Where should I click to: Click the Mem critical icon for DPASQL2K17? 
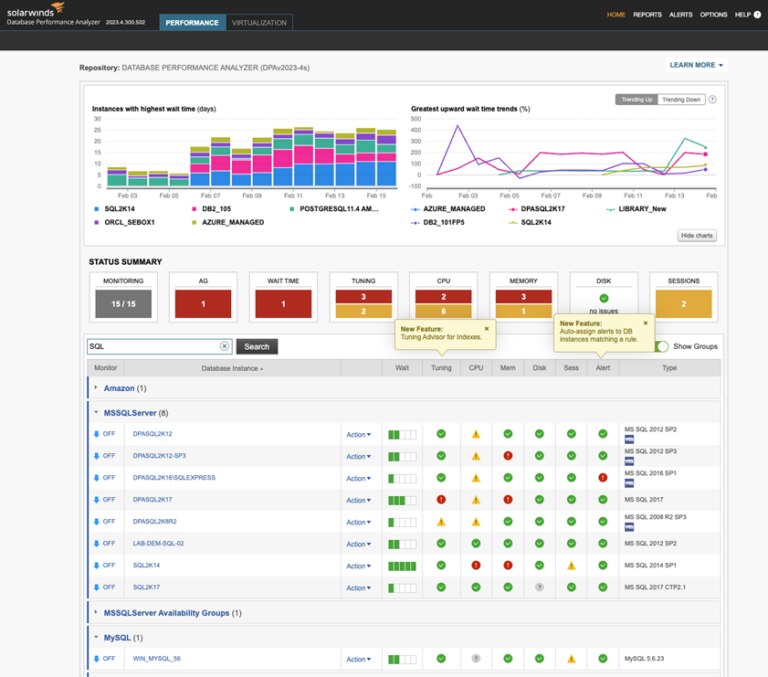click(x=508, y=500)
